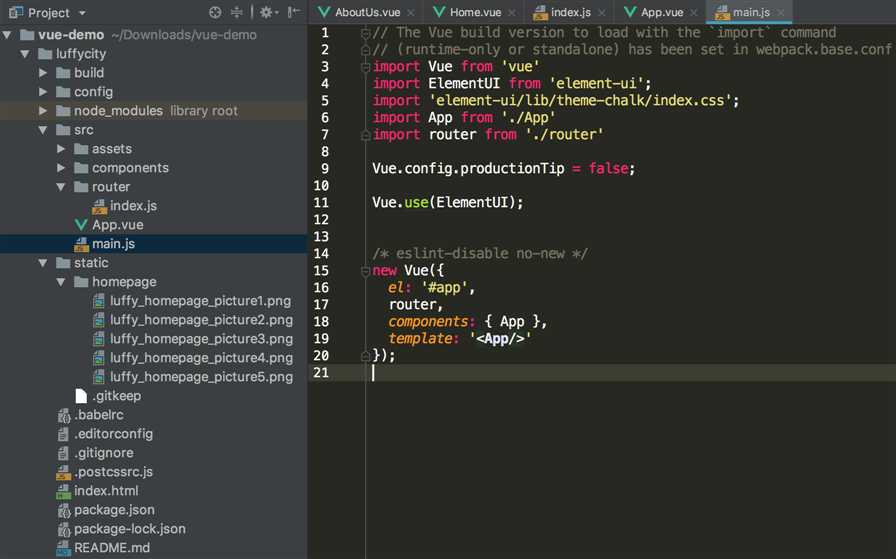Click the luffy_homepage_picture3.png image icon
The width and height of the screenshot is (896, 559).
(x=99, y=339)
